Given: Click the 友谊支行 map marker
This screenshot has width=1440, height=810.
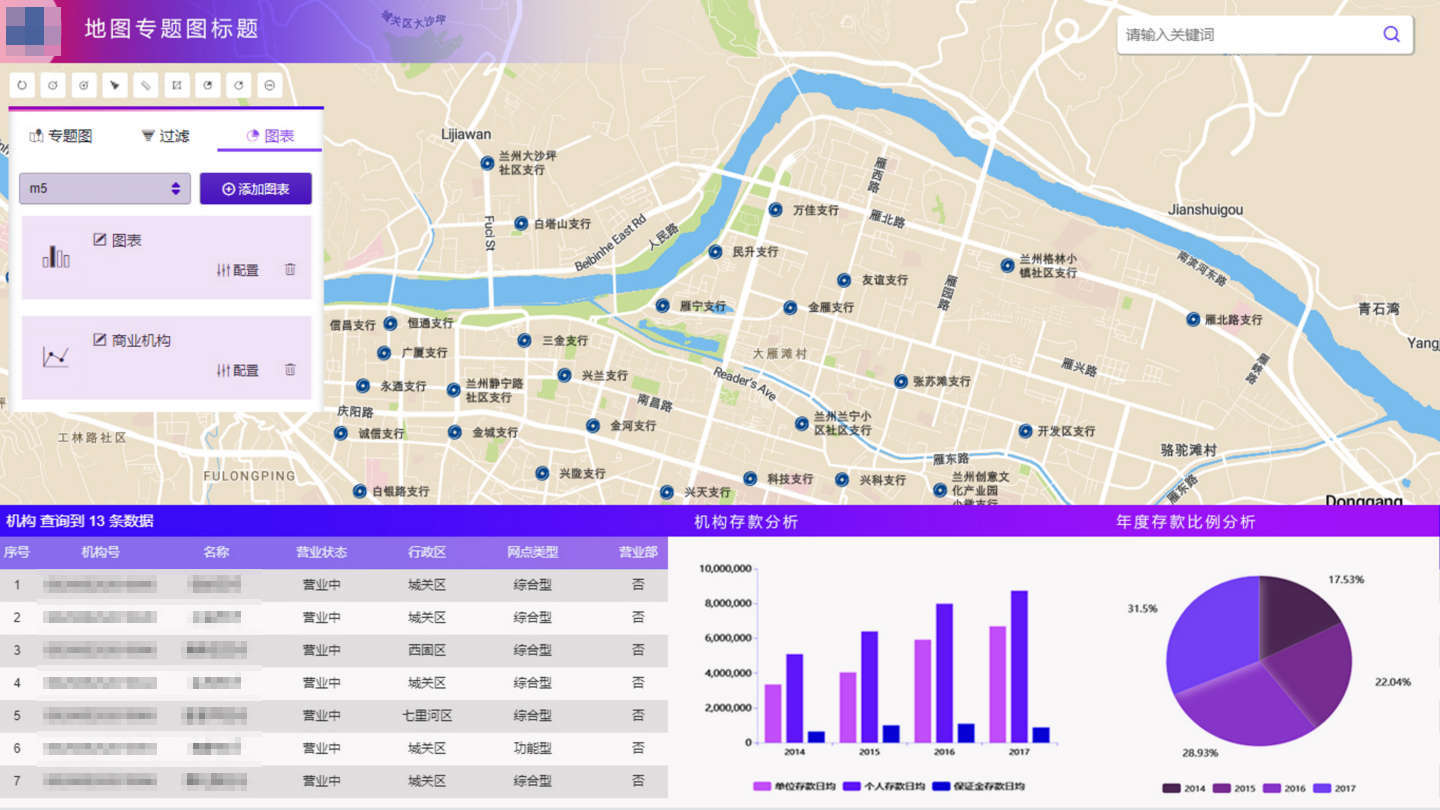Looking at the screenshot, I should click(844, 280).
